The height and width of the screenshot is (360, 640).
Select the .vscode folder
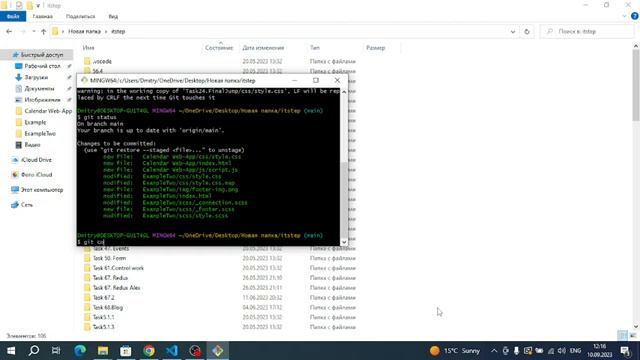coord(102,61)
